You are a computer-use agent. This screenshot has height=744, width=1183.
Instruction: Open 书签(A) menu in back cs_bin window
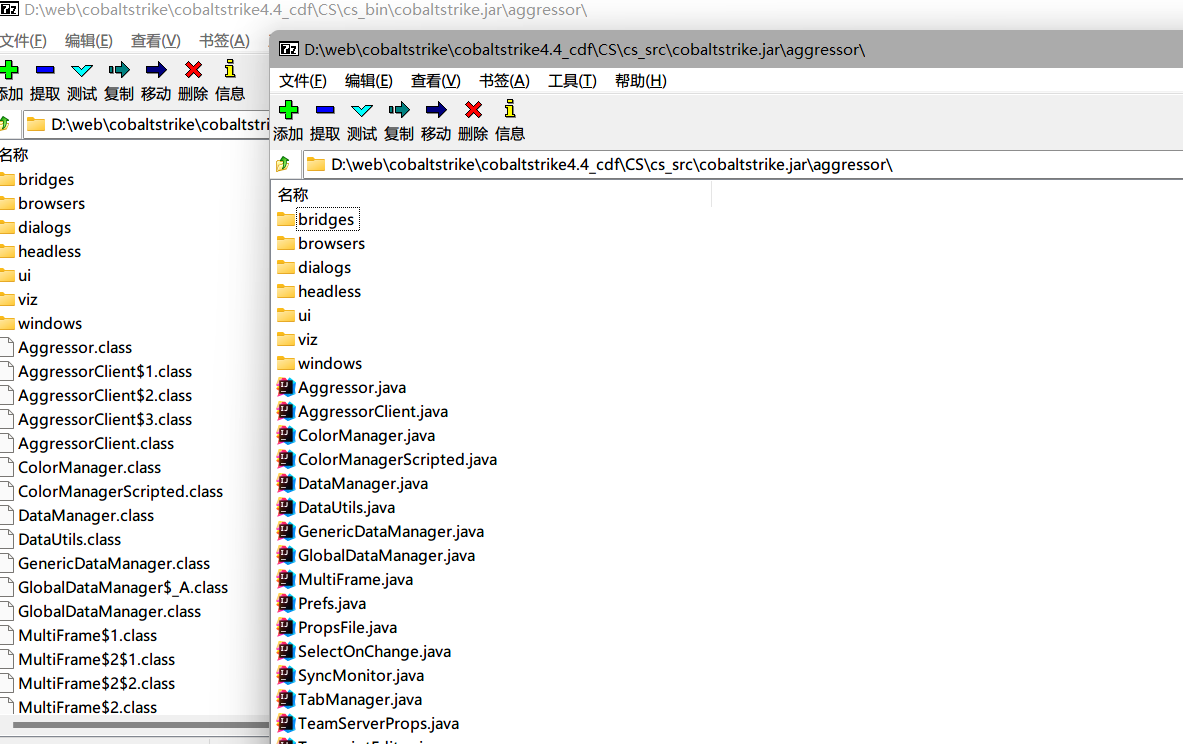(225, 41)
